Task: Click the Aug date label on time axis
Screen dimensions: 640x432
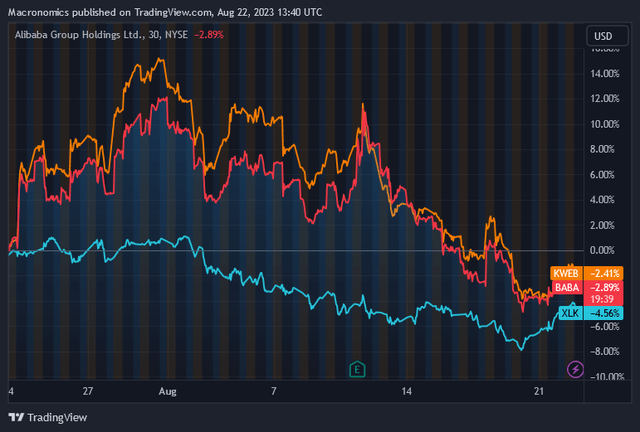Action: tap(167, 391)
